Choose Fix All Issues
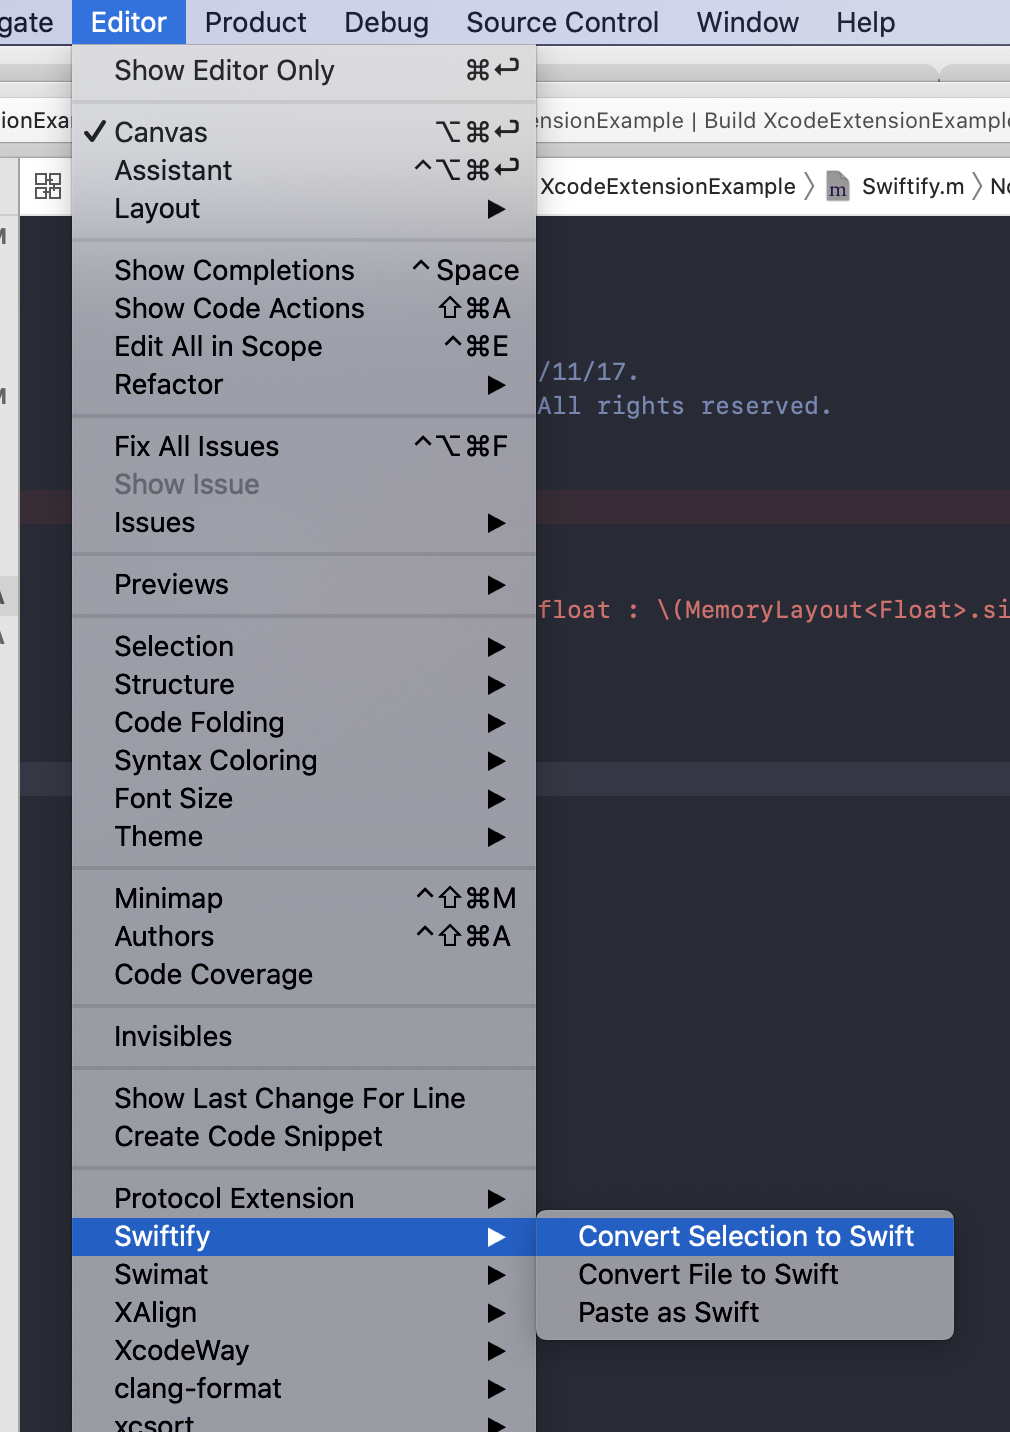 tap(304, 446)
